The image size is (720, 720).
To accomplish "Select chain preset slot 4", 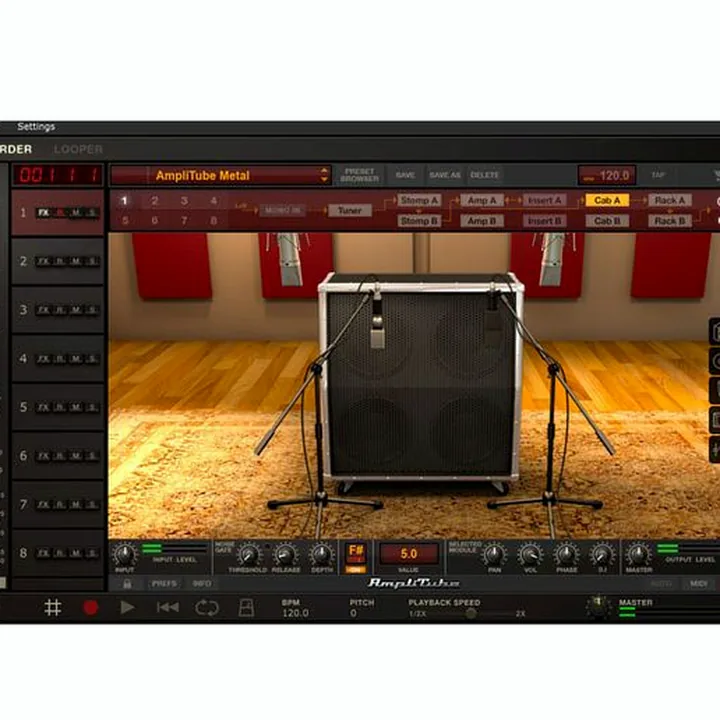I will [214, 201].
